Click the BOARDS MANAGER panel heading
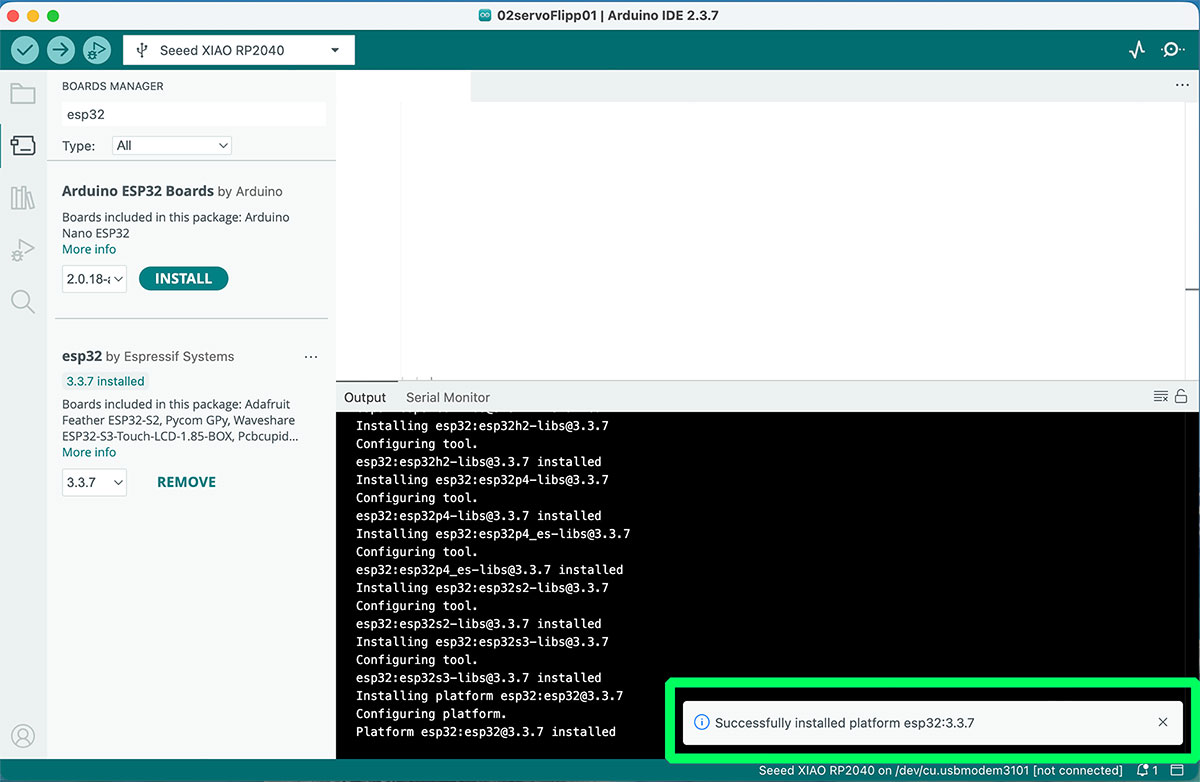The width and height of the screenshot is (1200, 782). click(x=113, y=86)
